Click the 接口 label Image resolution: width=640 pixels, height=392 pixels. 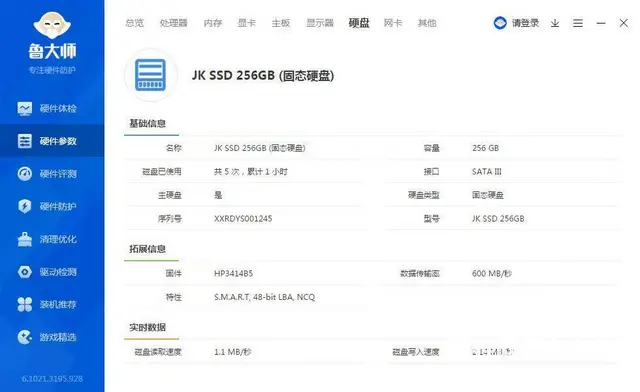click(x=431, y=172)
